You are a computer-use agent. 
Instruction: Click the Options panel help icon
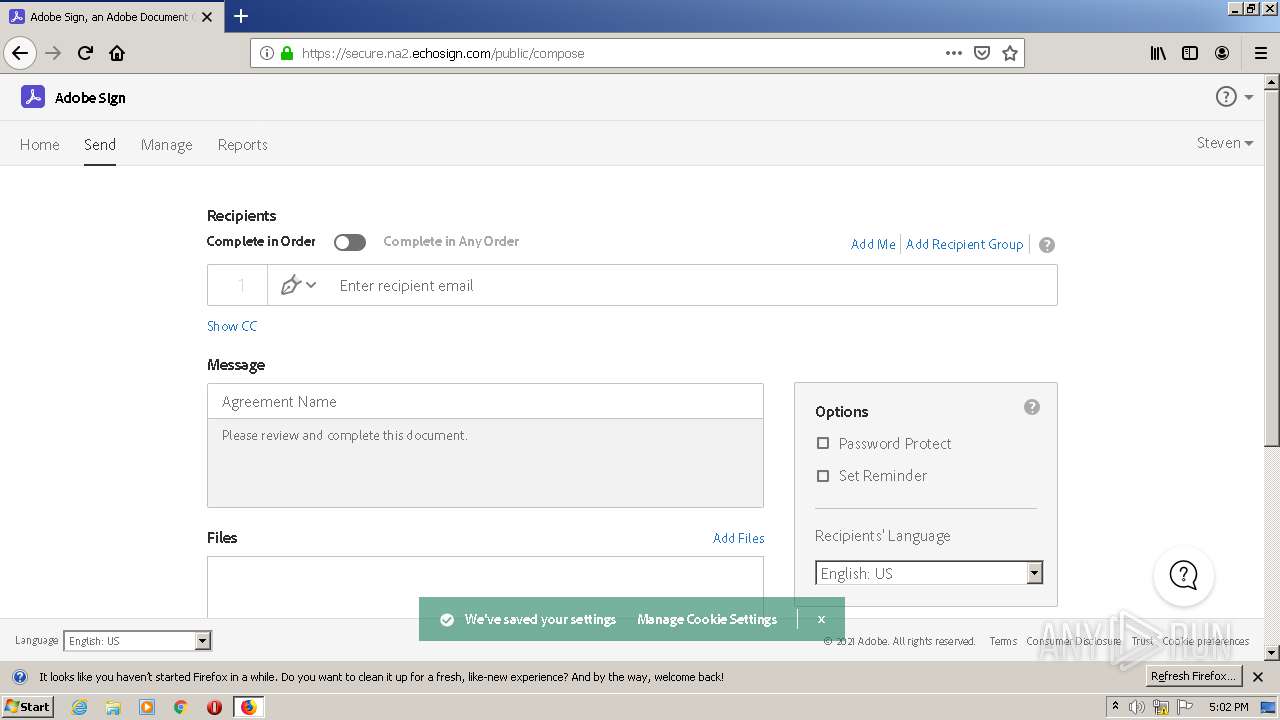pos(1032,407)
